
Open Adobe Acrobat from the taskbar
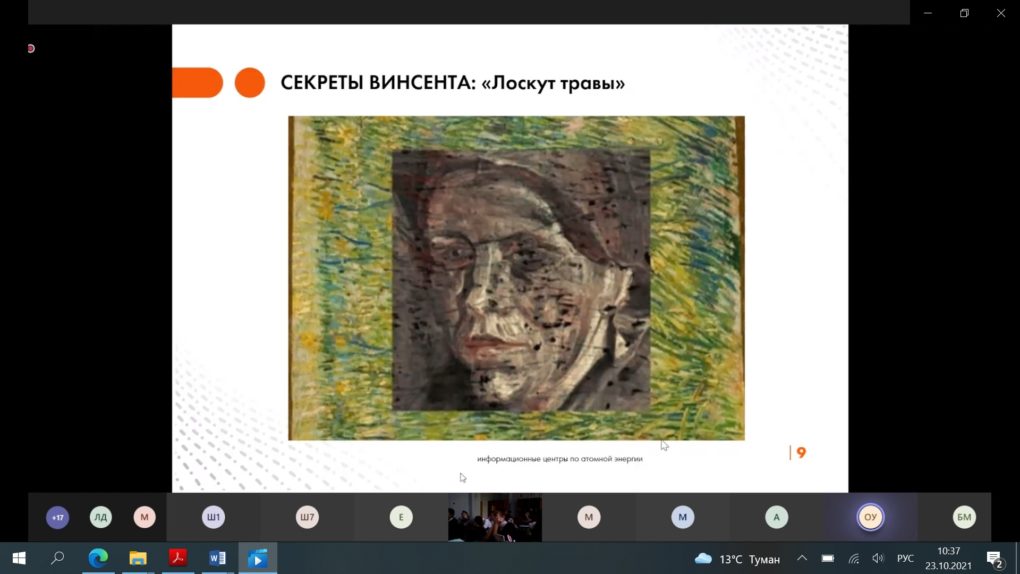(178, 558)
